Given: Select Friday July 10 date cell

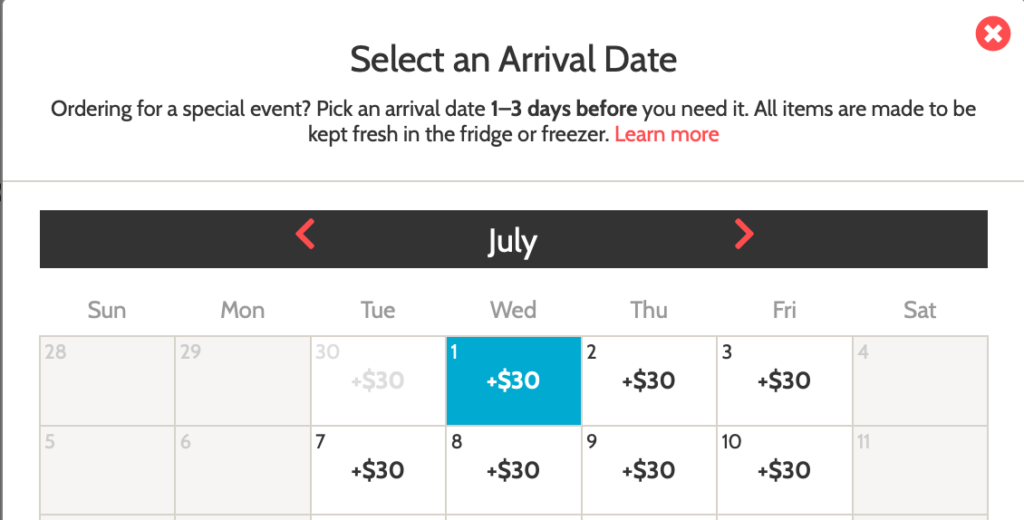Looking at the screenshot, I should (784, 471).
